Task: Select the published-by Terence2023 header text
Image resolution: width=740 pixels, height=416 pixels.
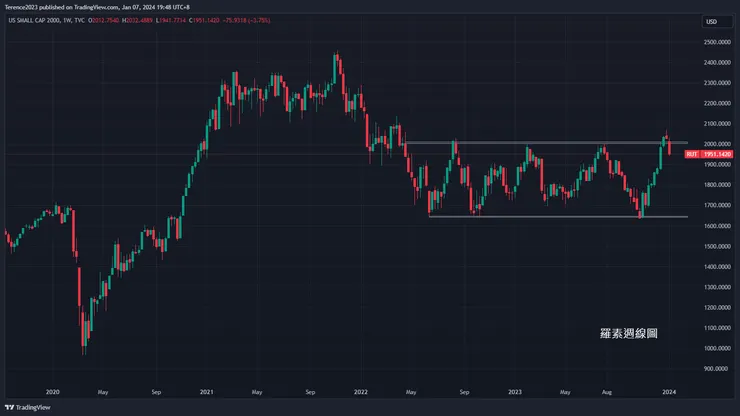Action: pyautogui.click(x=97, y=7)
